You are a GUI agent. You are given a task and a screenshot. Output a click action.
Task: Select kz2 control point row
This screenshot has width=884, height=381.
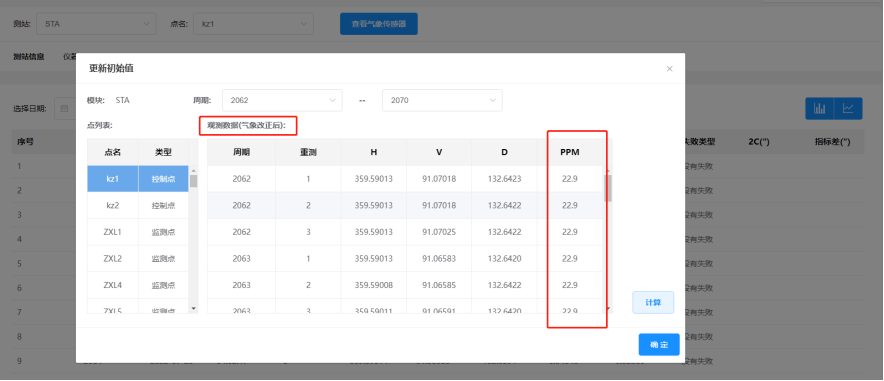(138, 205)
